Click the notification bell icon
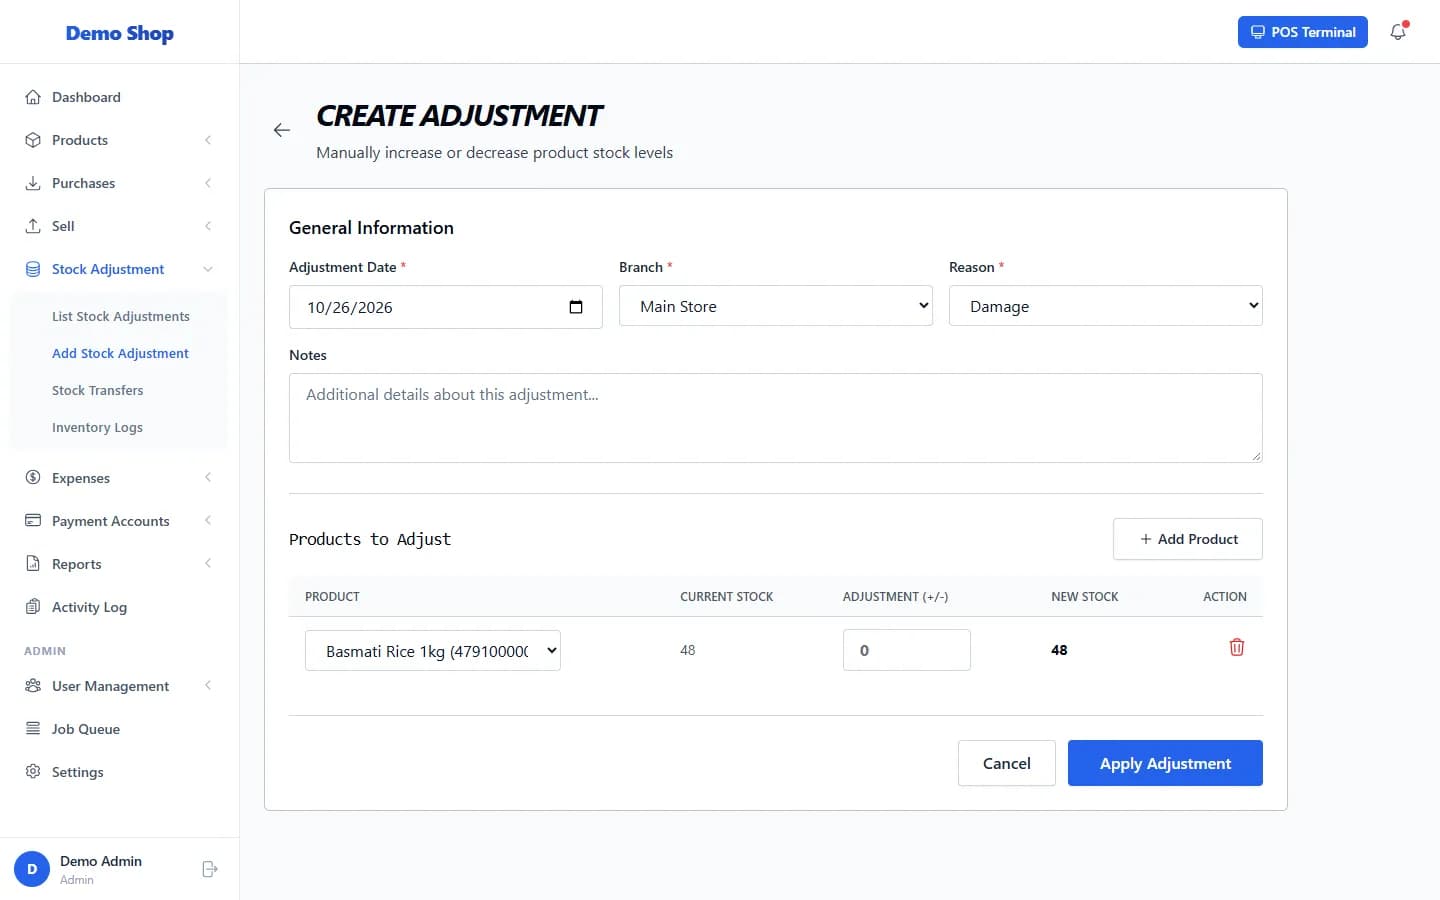1440x900 pixels. 1398,32
